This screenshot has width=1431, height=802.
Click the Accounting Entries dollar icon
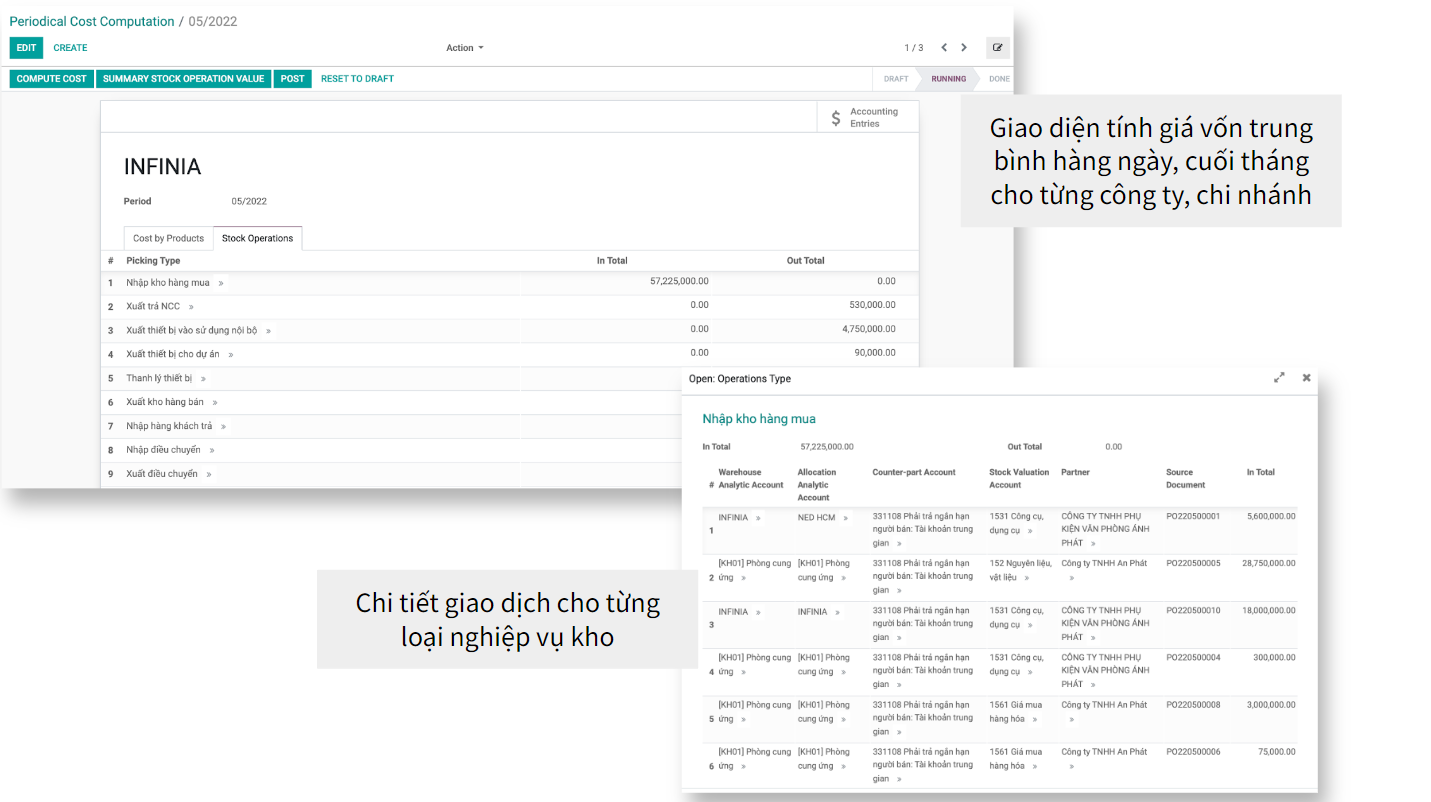click(836, 118)
